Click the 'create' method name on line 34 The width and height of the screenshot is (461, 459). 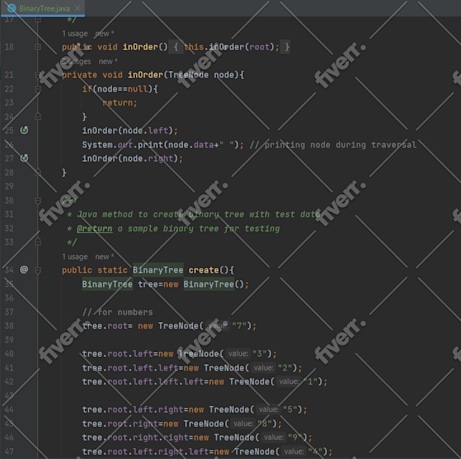(x=204, y=270)
